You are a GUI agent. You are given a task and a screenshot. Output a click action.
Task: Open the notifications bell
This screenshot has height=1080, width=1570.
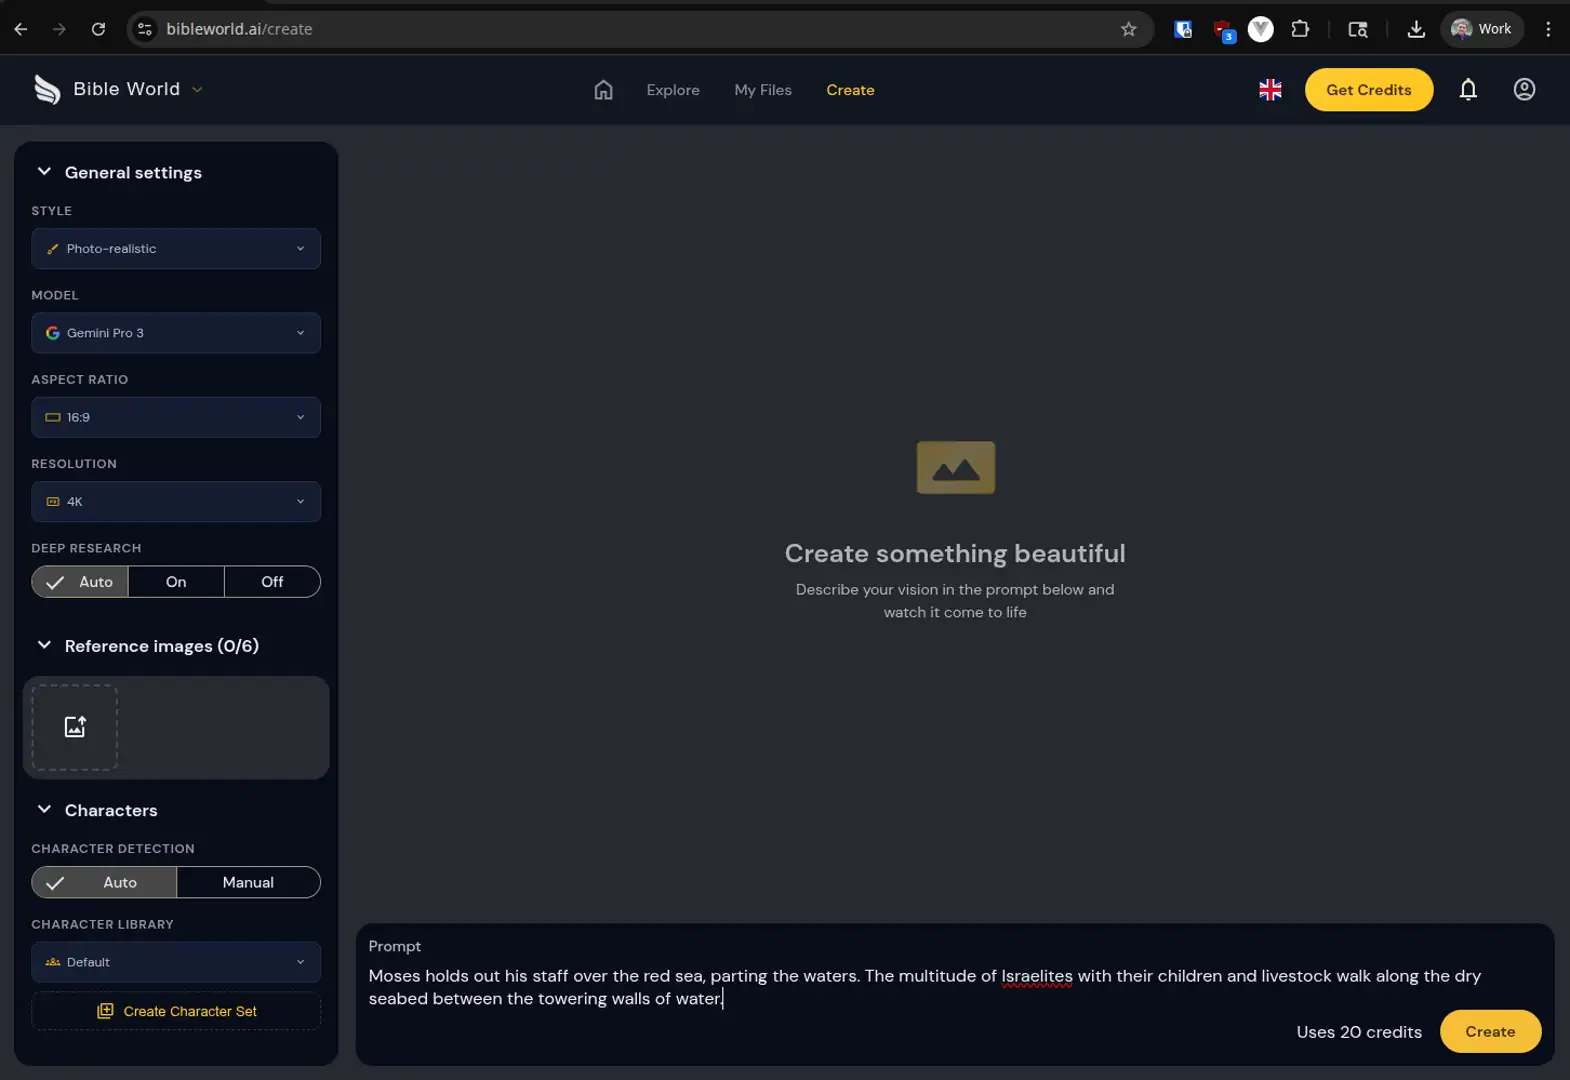(x=1467, y=90)
